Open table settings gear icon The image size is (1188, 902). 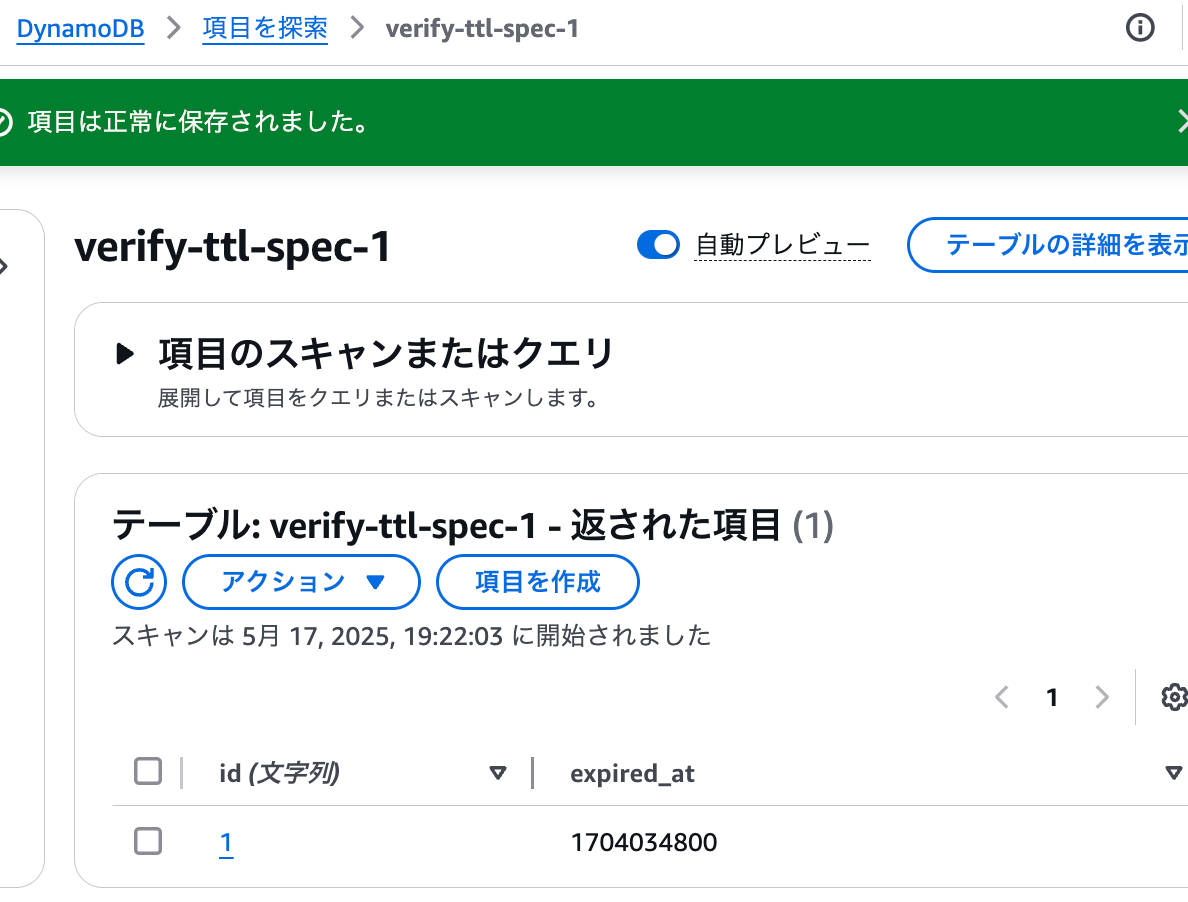point(1174,697)
